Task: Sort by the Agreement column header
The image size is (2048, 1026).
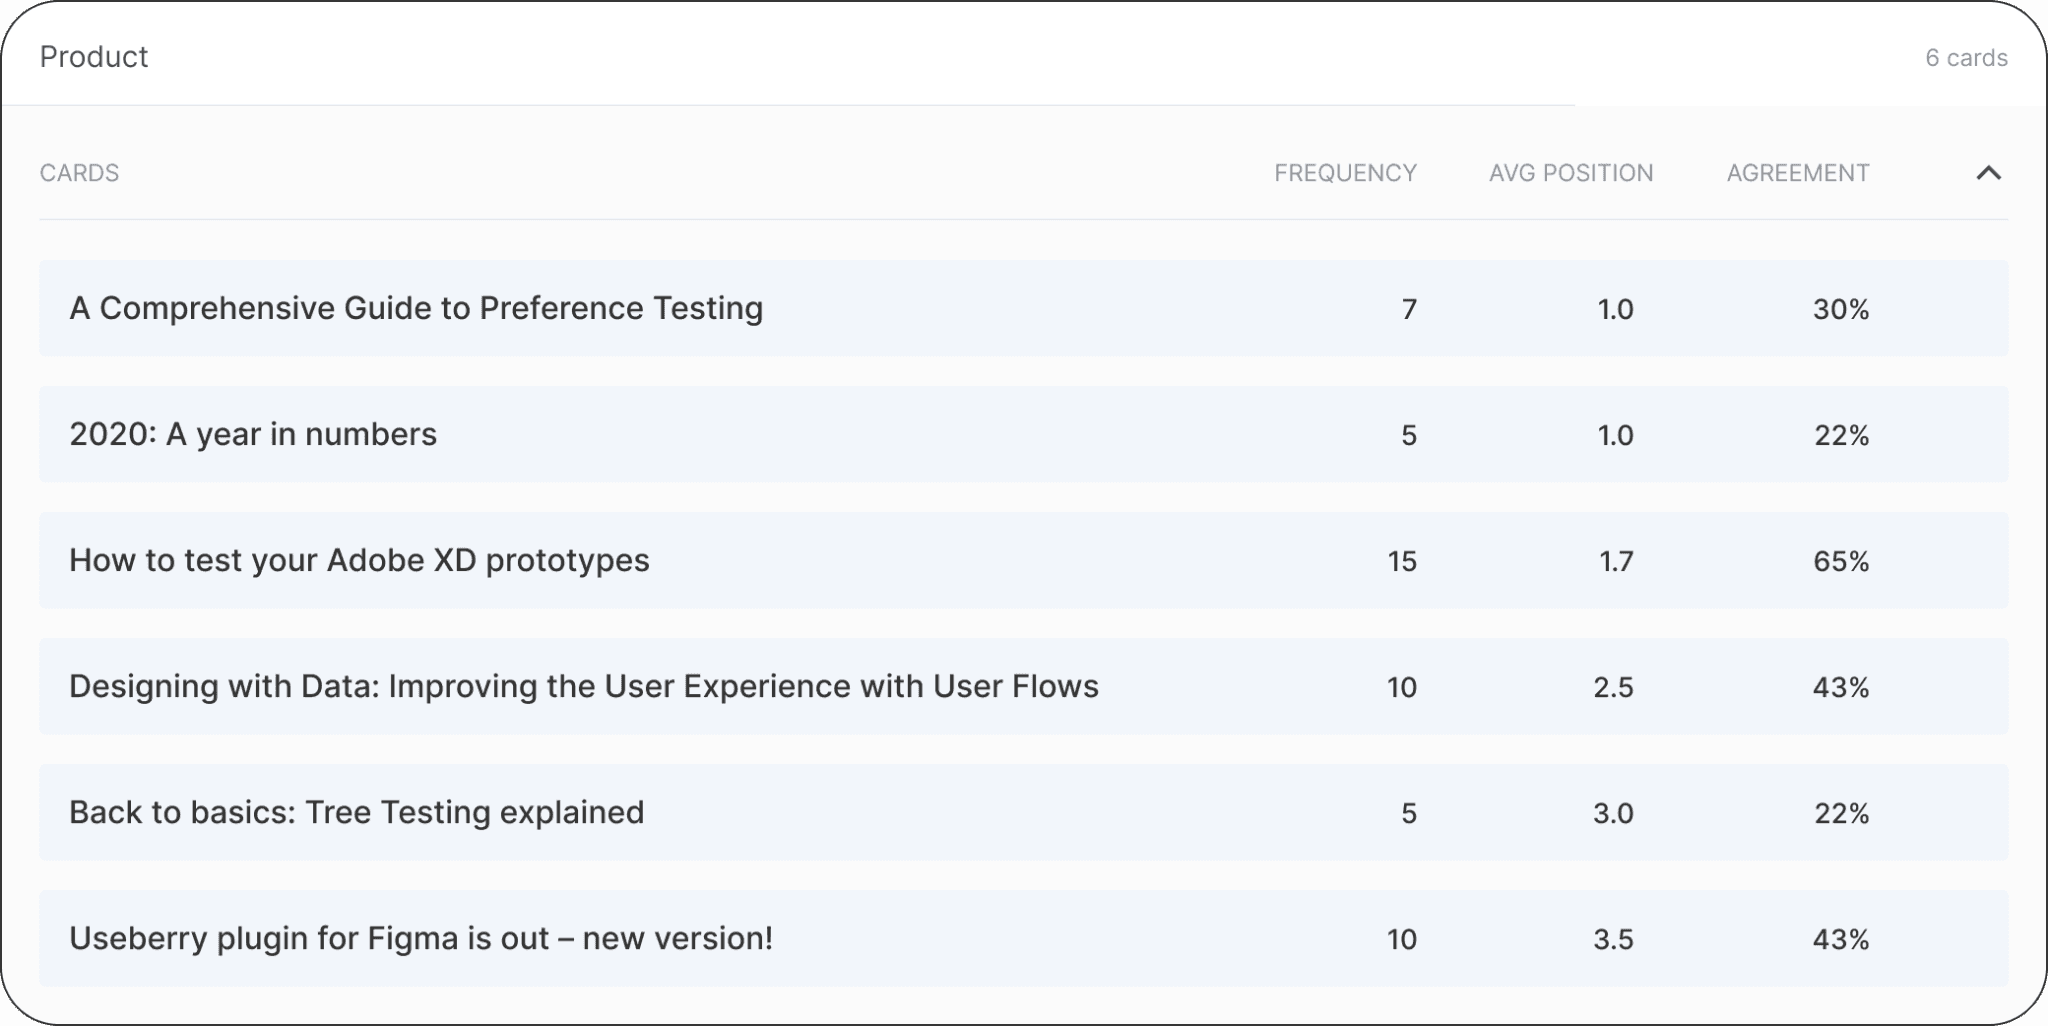Action: tap(1797, 173)
